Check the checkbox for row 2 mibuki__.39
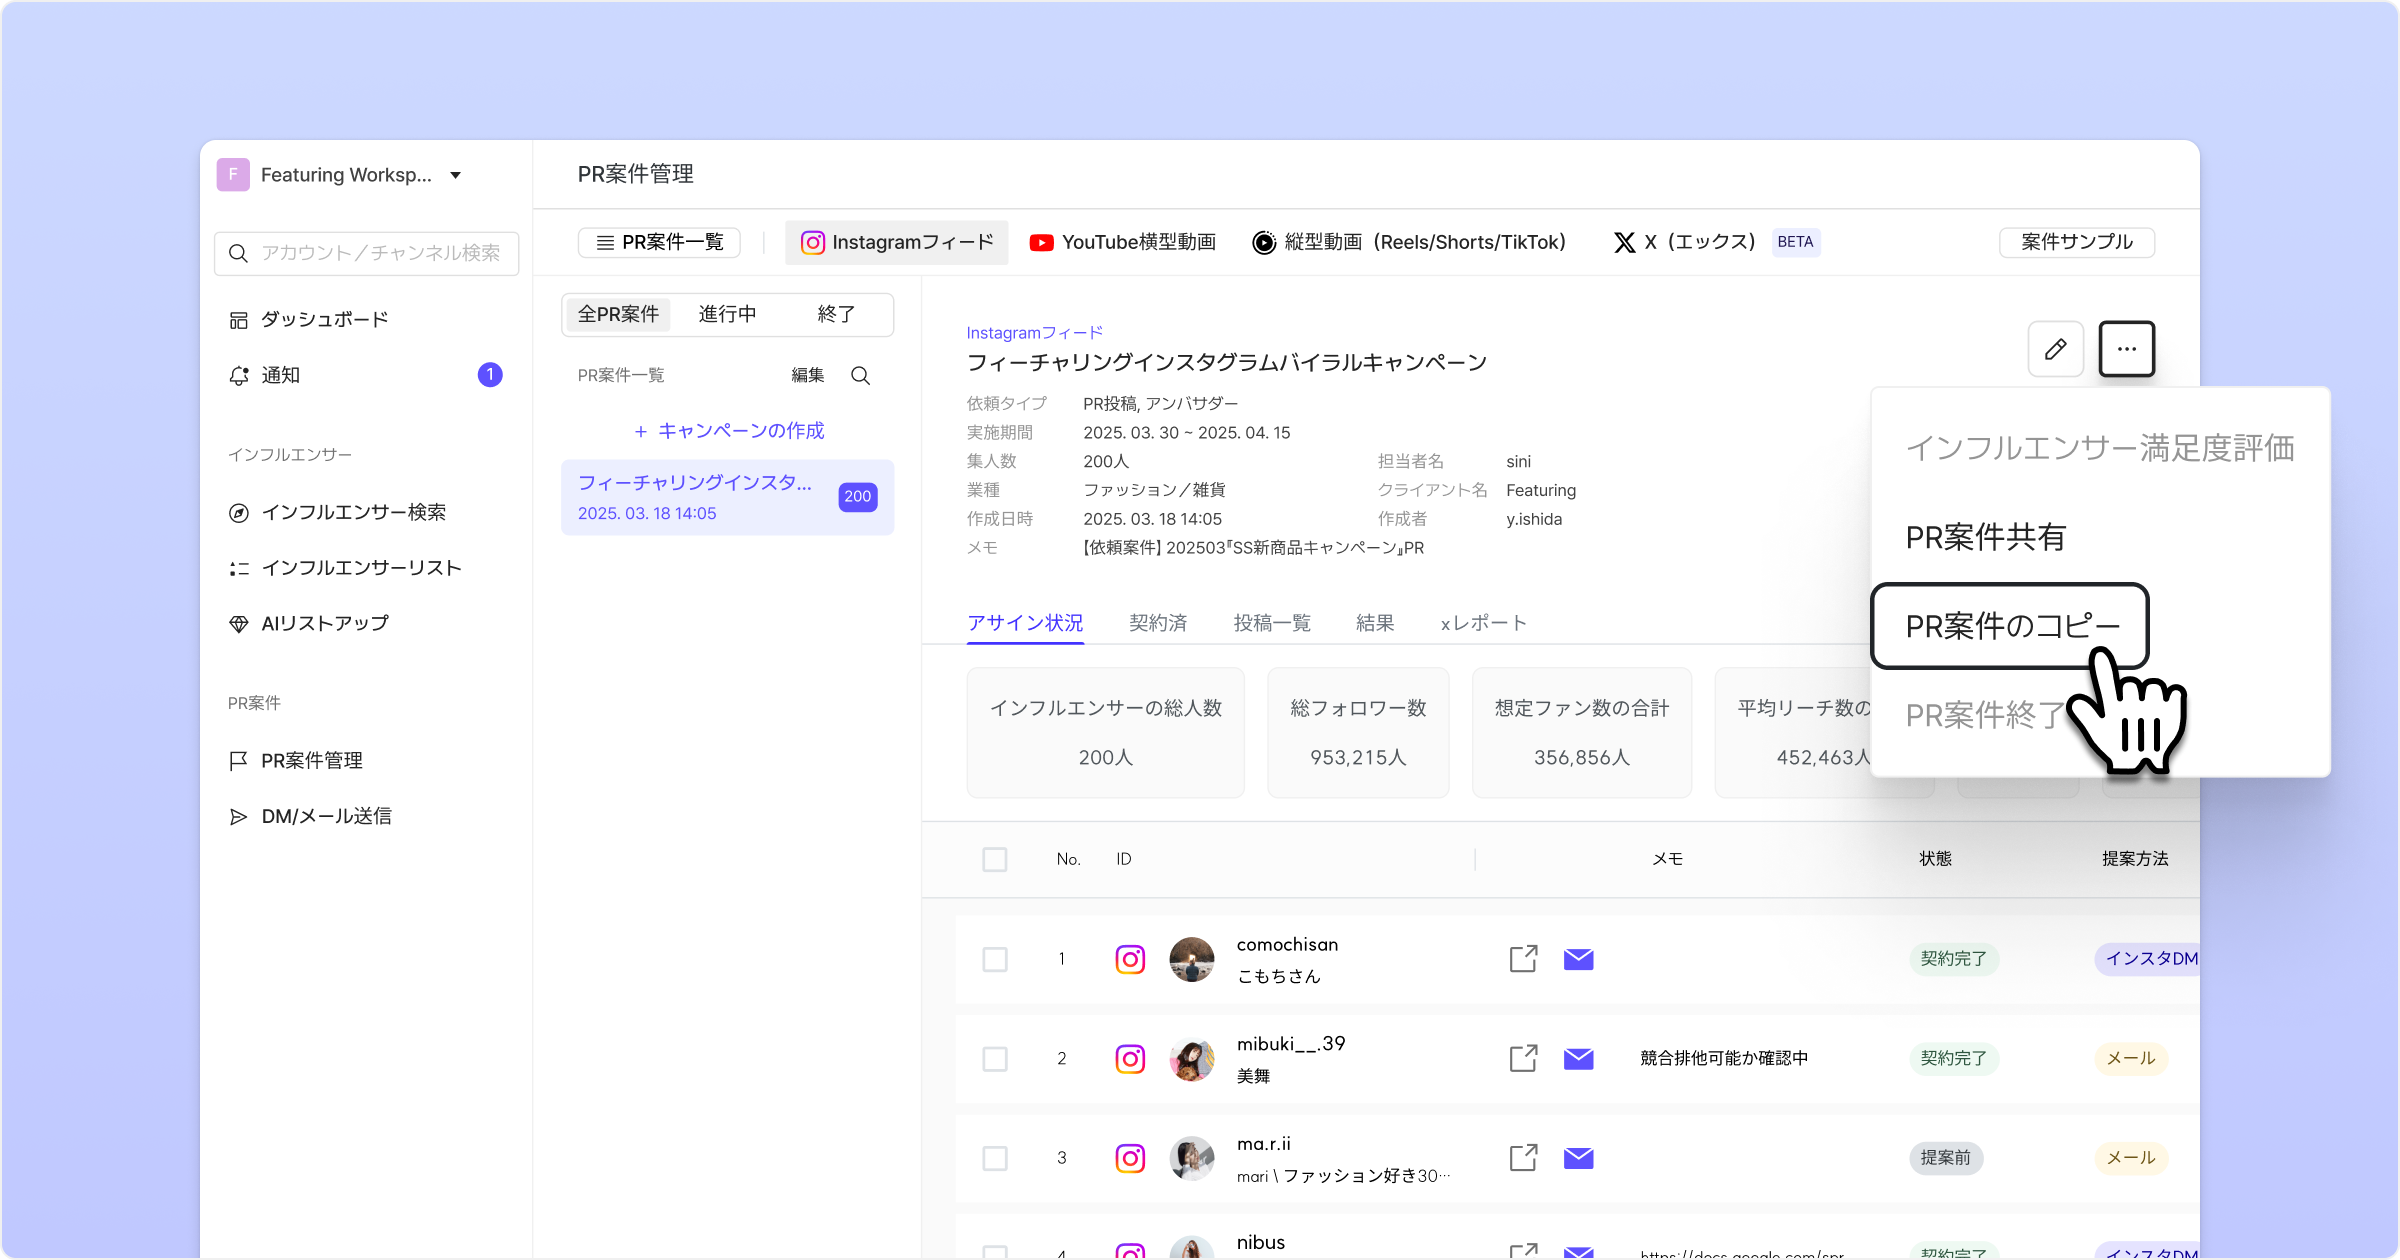Image resolution: width=2400 pixels, height=1260 pixels. [x=995, y=1058]
